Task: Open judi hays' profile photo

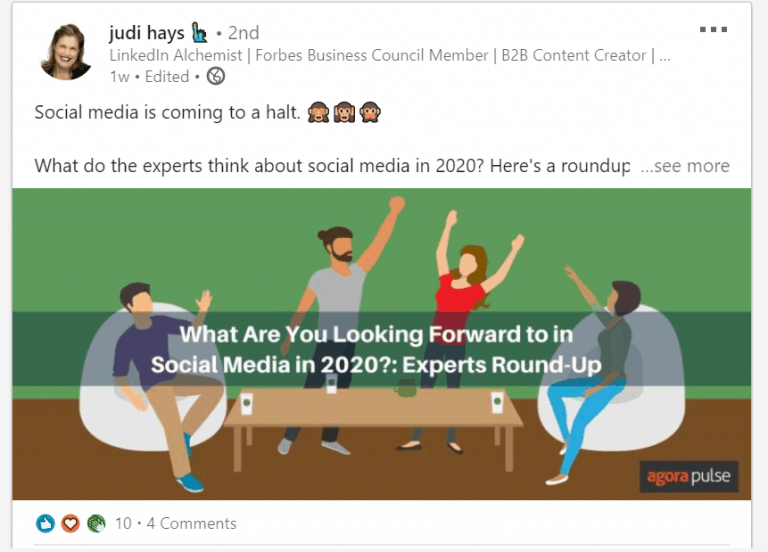Action: (x=66, y=51)
